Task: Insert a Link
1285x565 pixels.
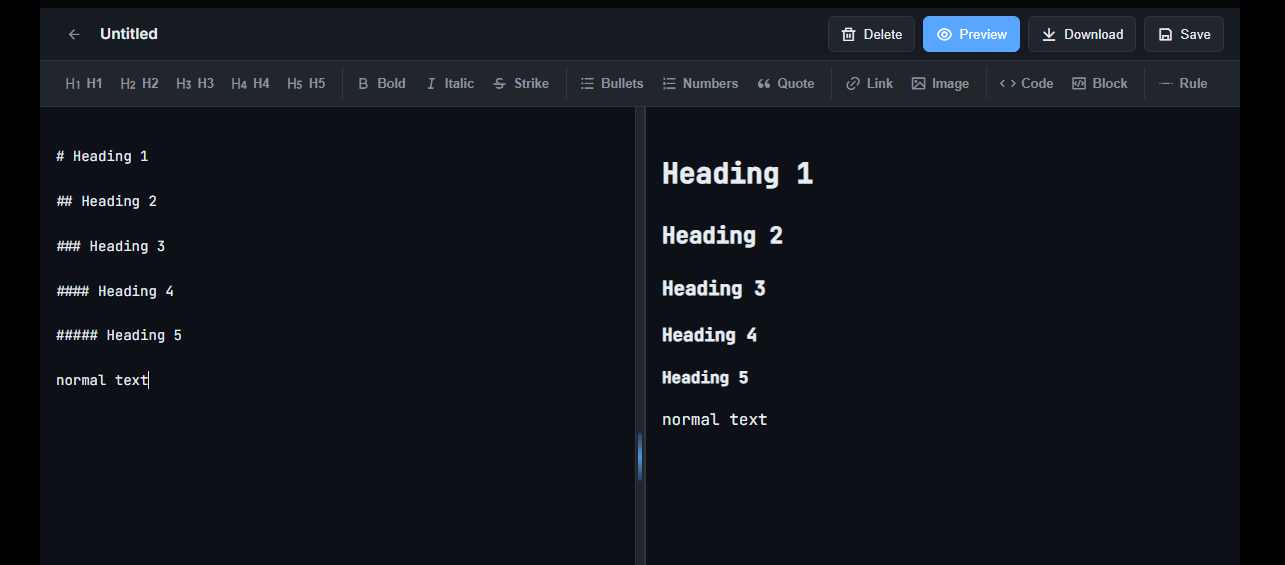Action: 869,84
